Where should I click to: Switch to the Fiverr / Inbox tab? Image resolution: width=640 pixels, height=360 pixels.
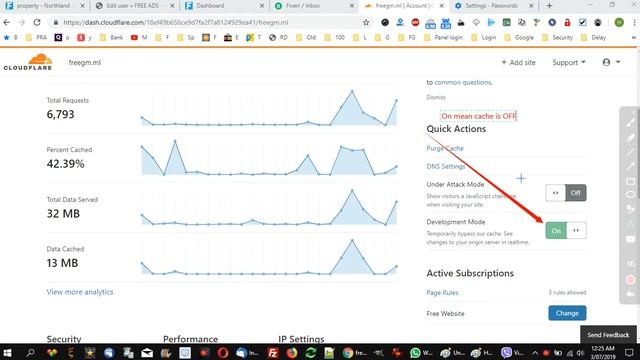[314, 6]
